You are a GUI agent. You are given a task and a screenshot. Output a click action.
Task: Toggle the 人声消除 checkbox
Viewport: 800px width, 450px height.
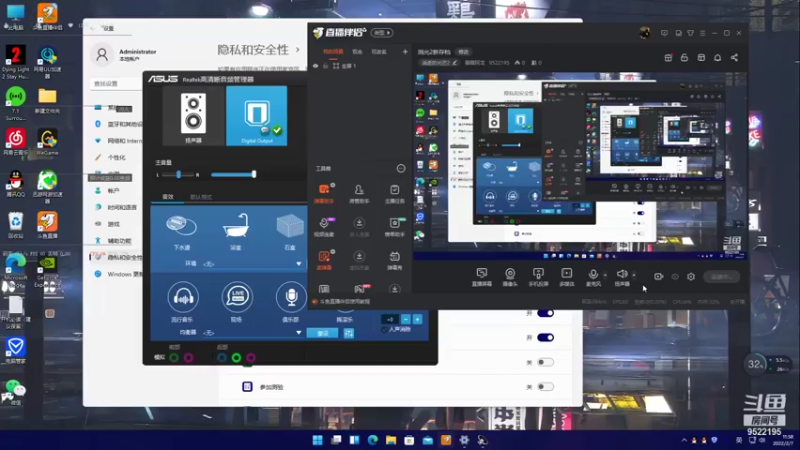coord(384,330)
